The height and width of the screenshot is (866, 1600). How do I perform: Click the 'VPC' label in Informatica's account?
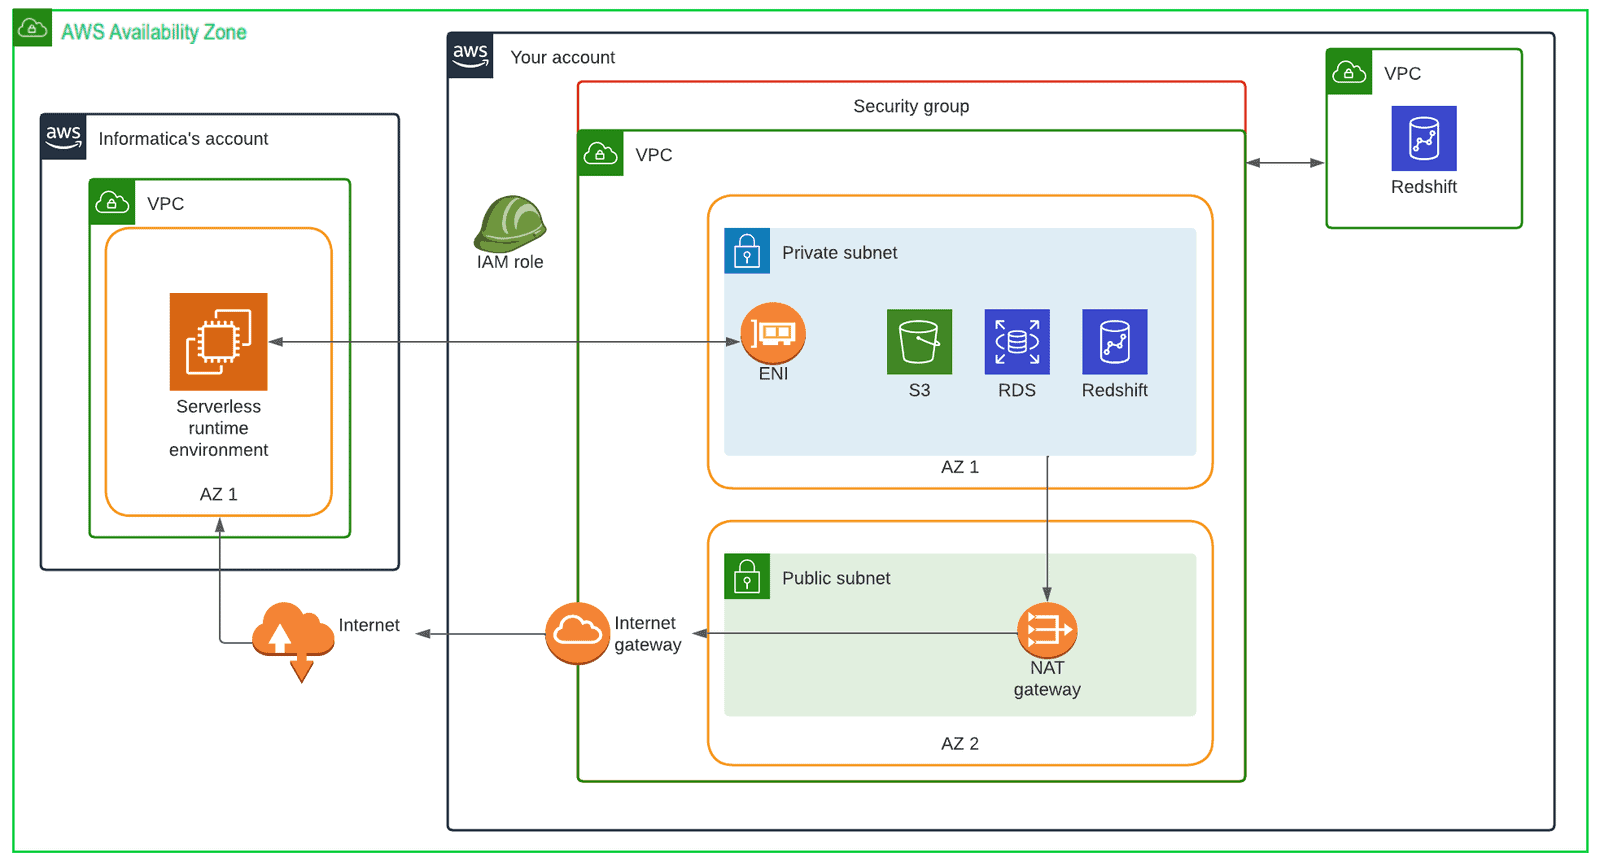tap(166, 204)
